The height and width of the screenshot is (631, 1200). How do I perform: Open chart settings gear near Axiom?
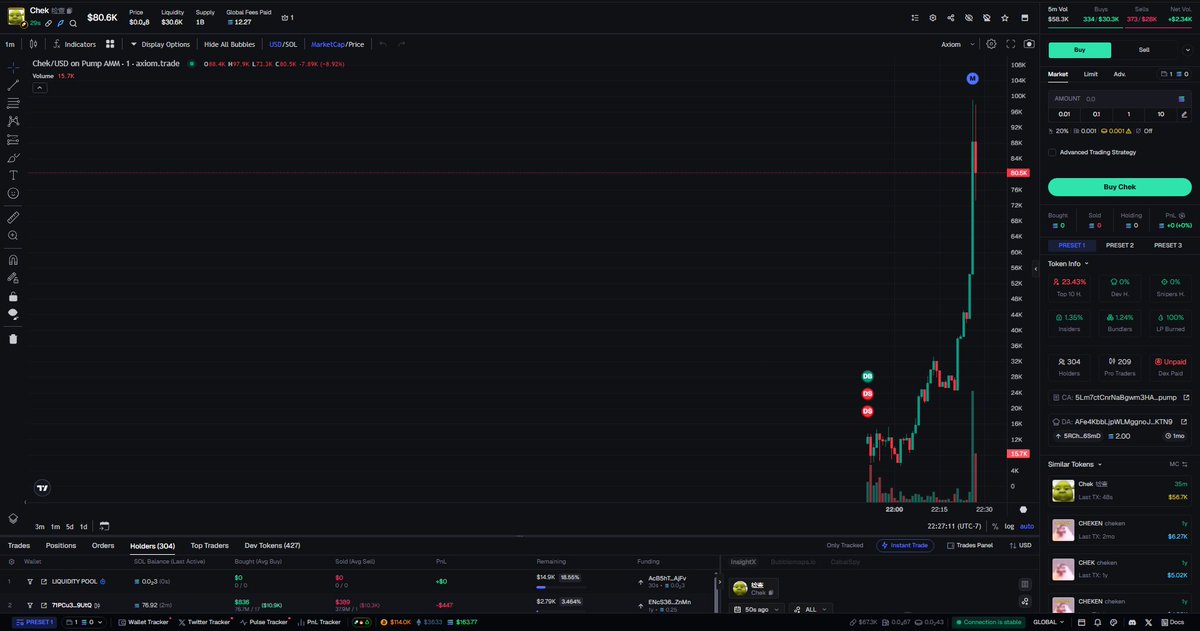(x=991, y=44)
